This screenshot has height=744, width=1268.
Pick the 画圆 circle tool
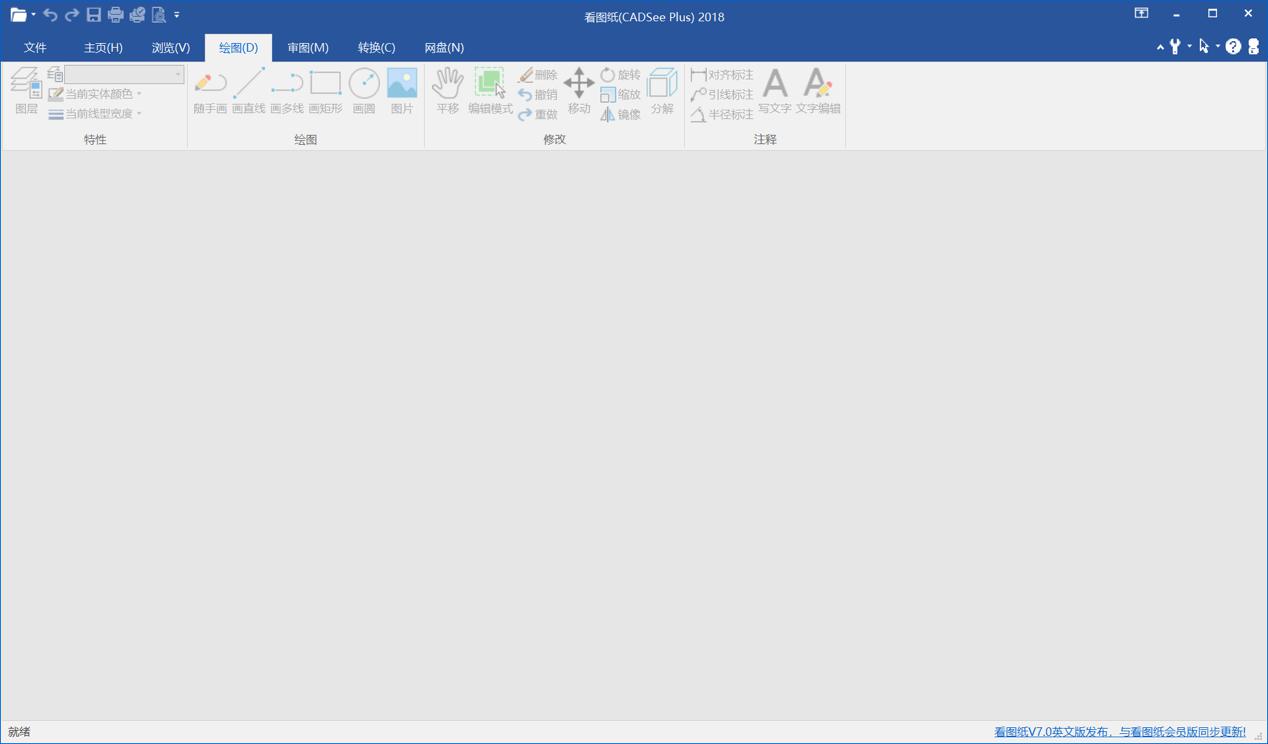point(364,91)
